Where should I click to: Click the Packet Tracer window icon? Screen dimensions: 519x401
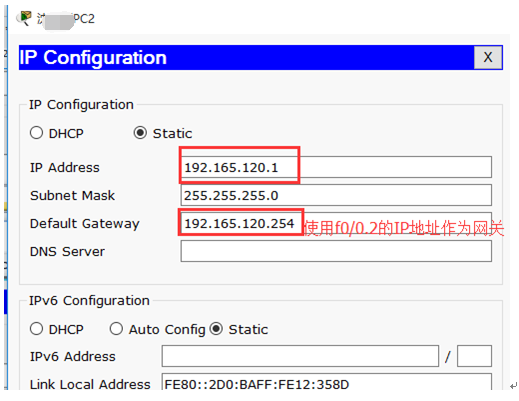coord(25,18)
